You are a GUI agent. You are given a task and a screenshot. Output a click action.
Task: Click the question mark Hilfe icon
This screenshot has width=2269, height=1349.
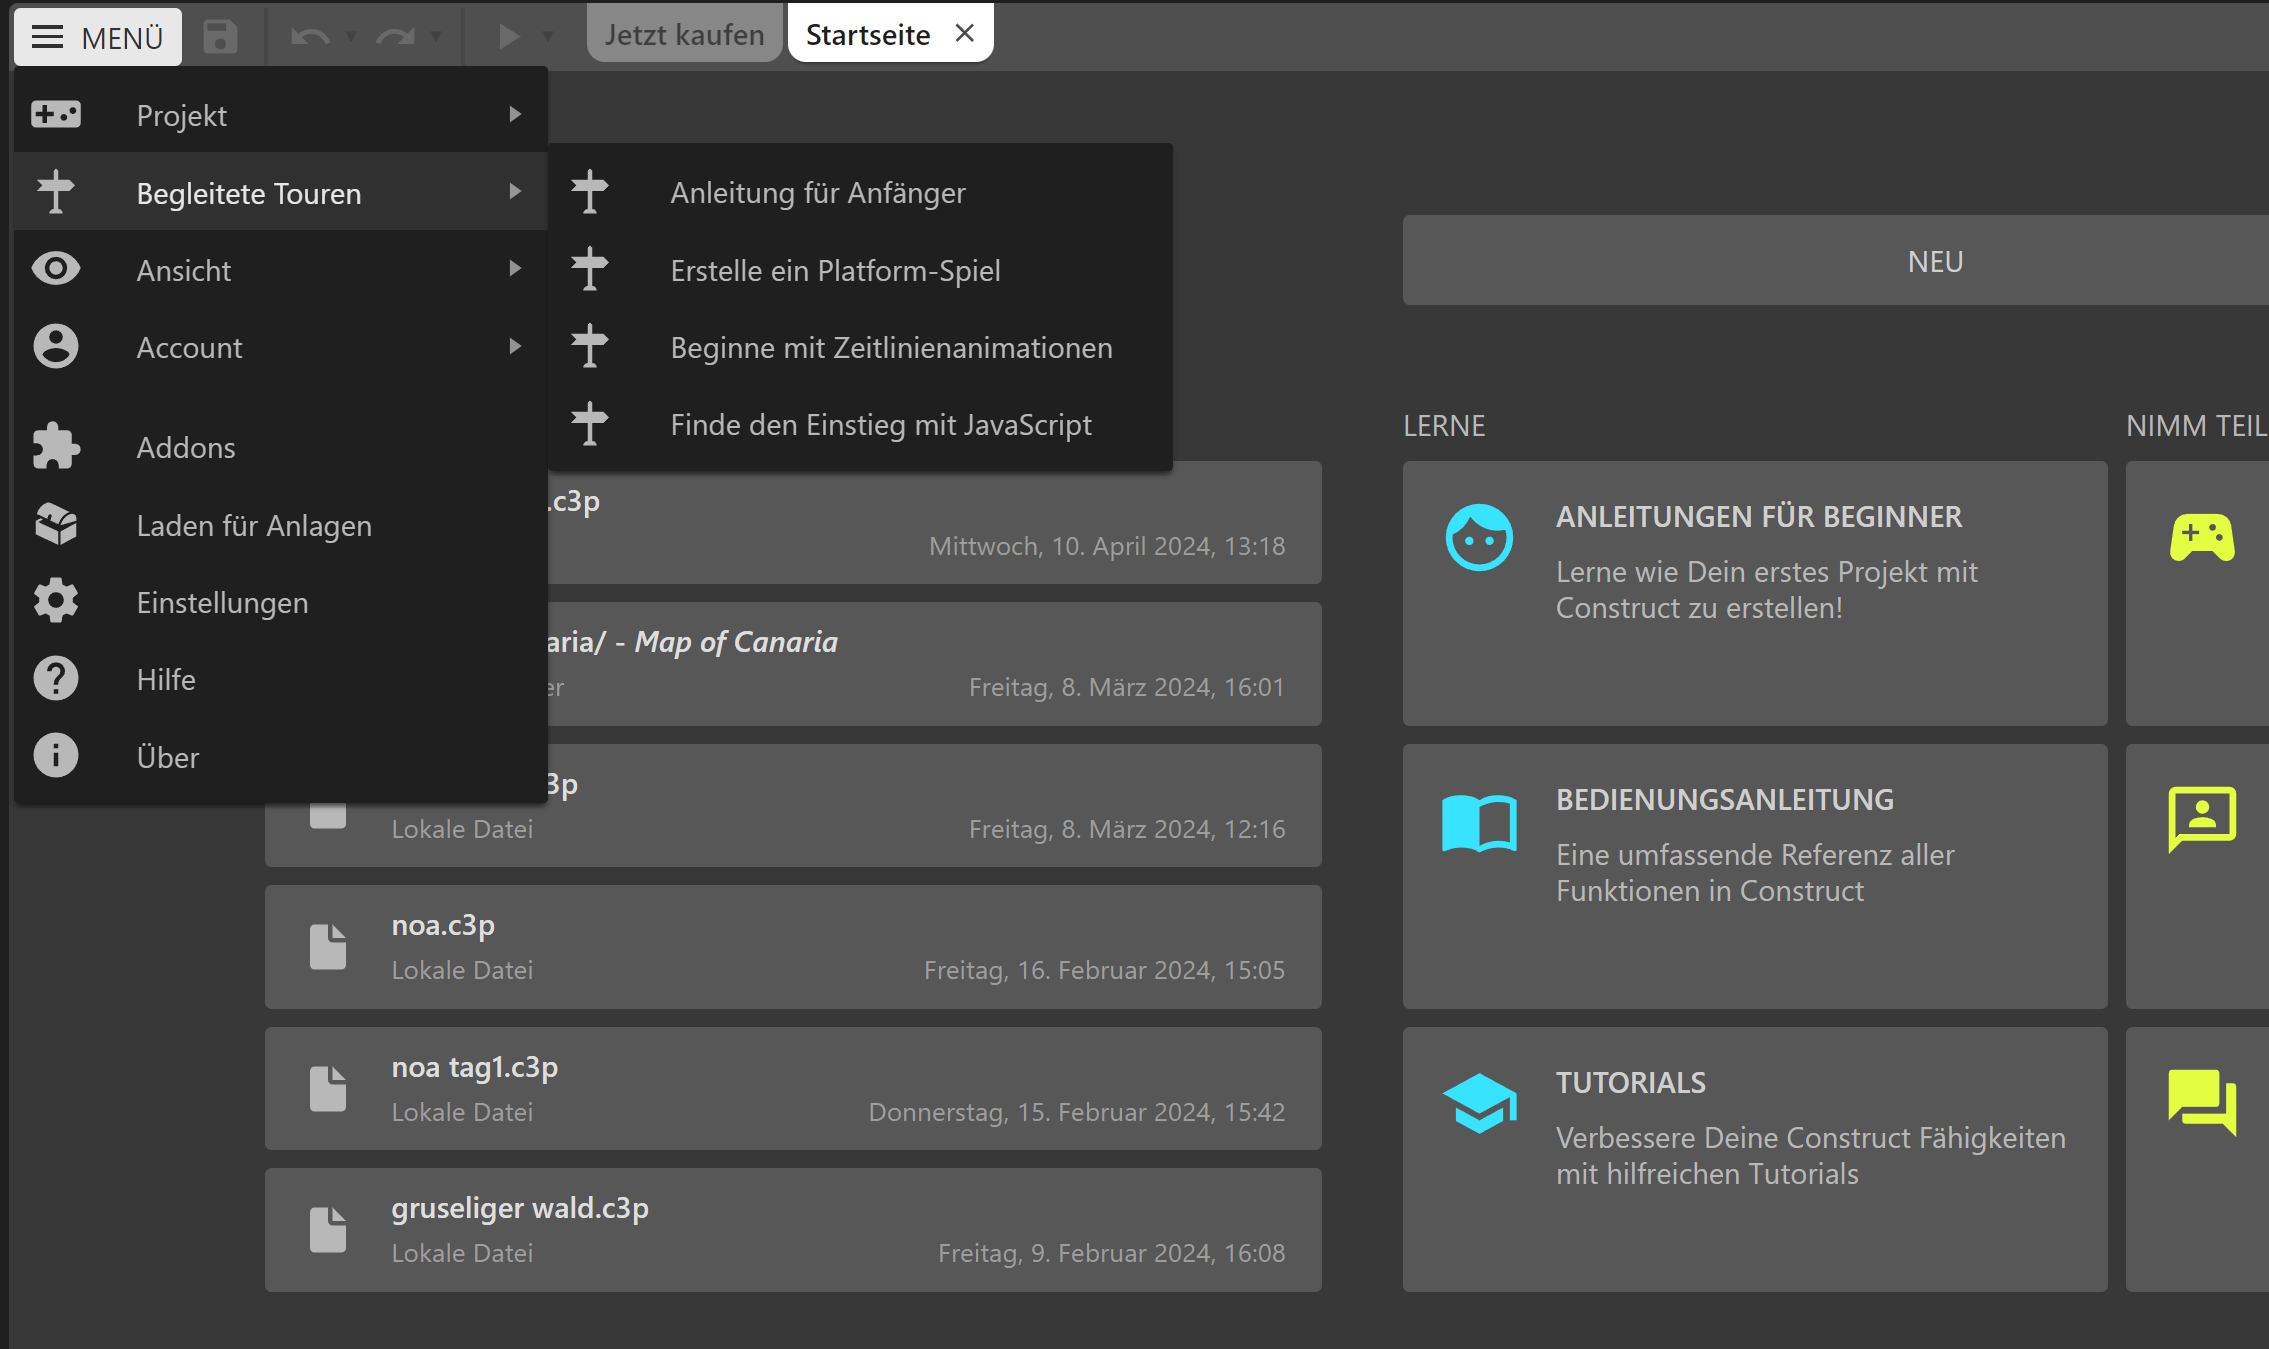[56, 678]
